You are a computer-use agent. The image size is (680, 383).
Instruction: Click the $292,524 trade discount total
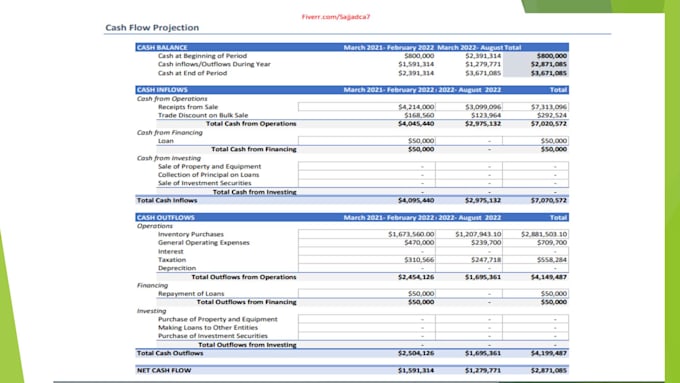coord(552,115)
